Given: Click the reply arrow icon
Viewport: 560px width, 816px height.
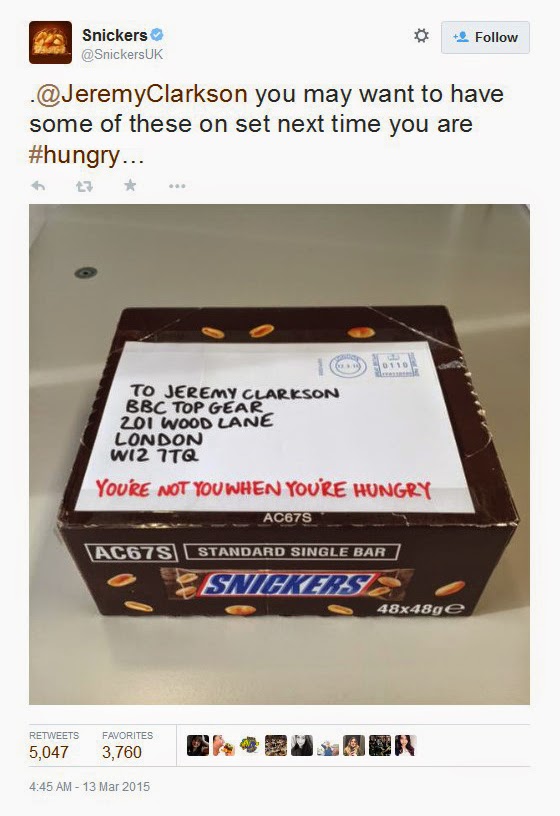Looking at the screenshot, I should tap(39, 185).
